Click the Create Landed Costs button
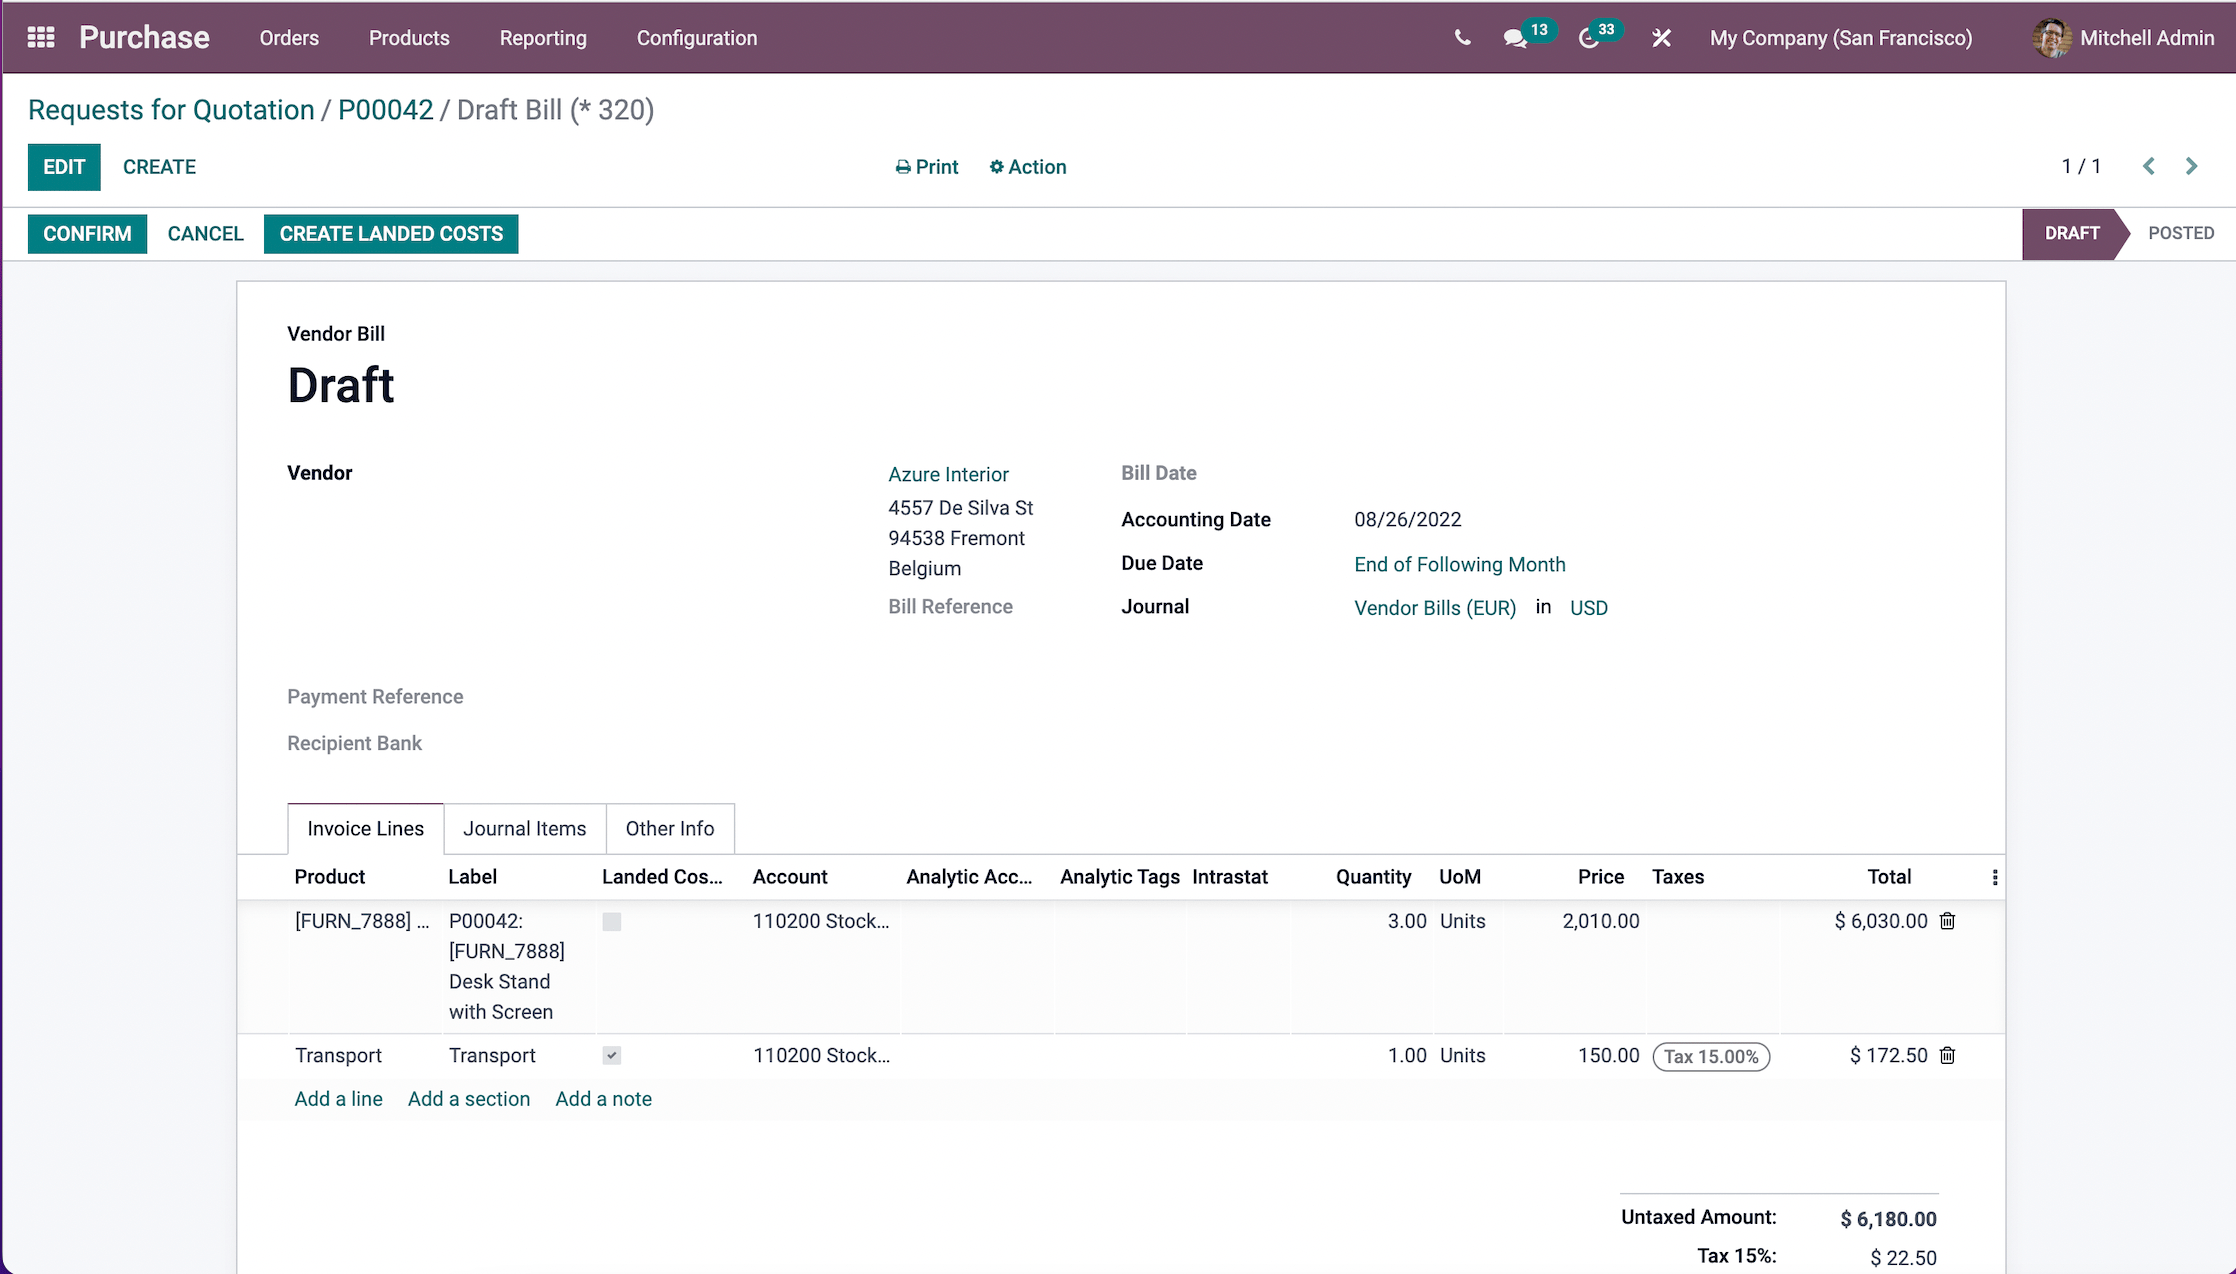 [x=391, y=234]
